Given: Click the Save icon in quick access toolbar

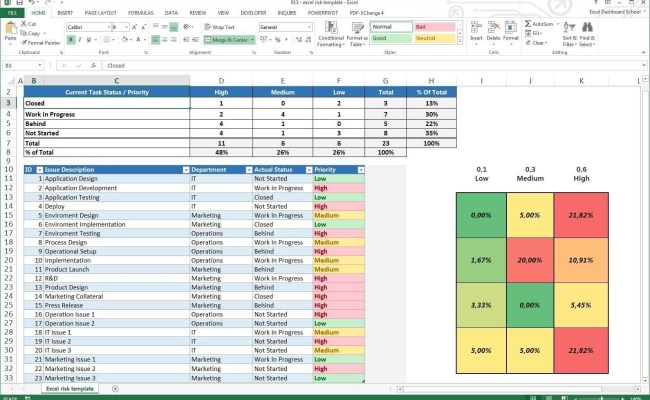Looking at the screenshot, I should point(19,2).
